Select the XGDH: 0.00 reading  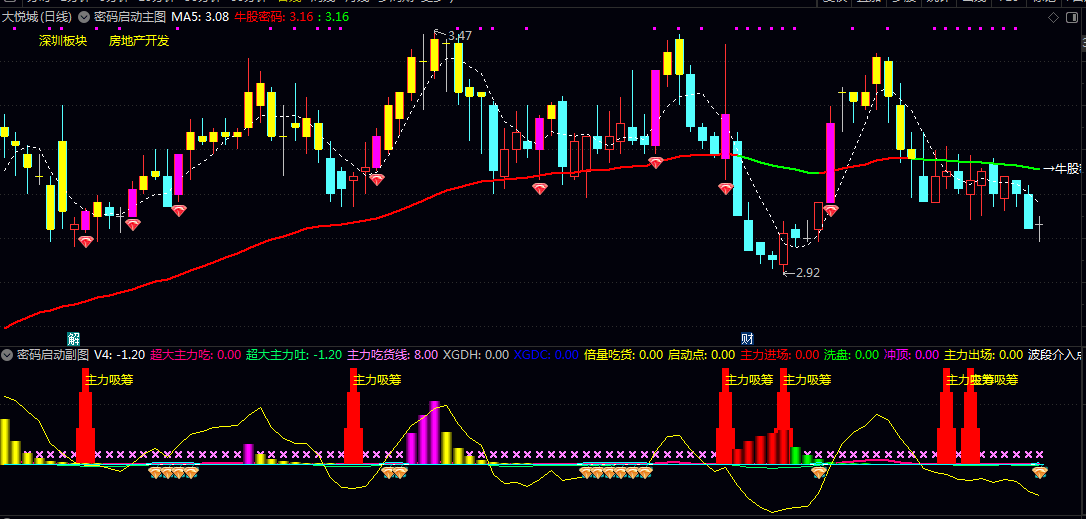[x=476, y=355]
